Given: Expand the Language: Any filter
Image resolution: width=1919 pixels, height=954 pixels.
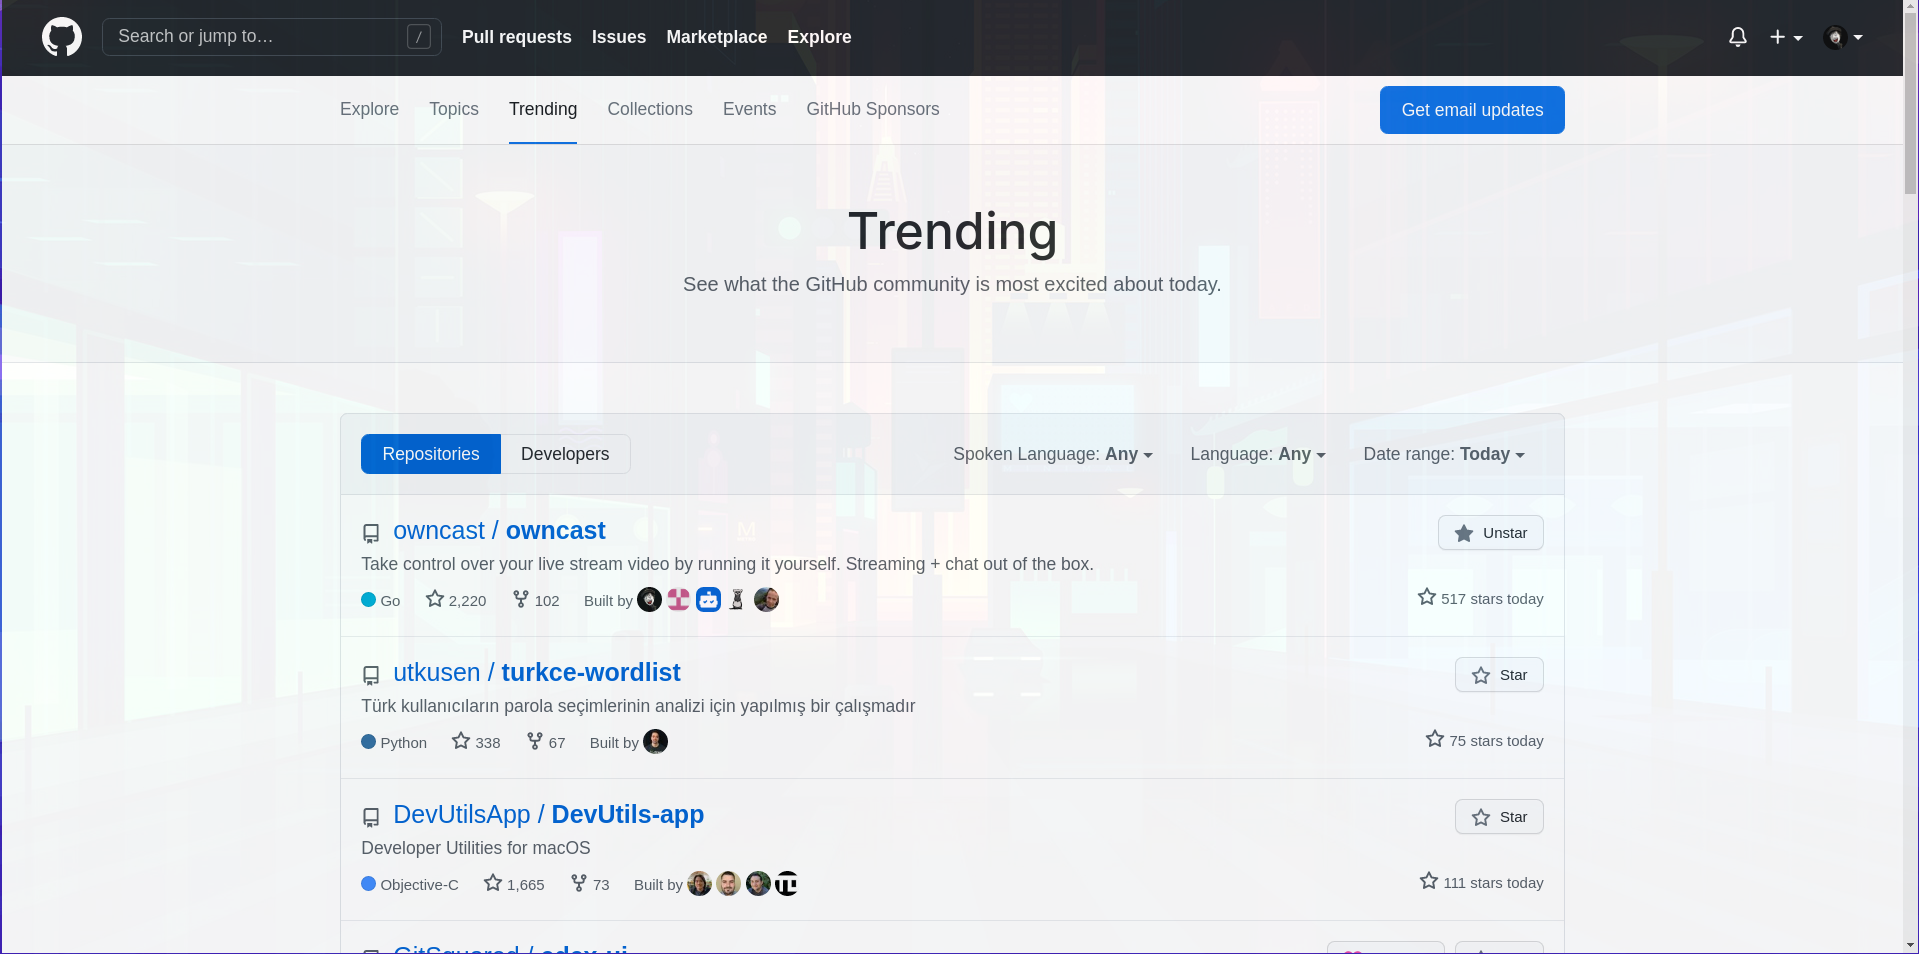Looking at the screenshot, I should (1258, 454).
